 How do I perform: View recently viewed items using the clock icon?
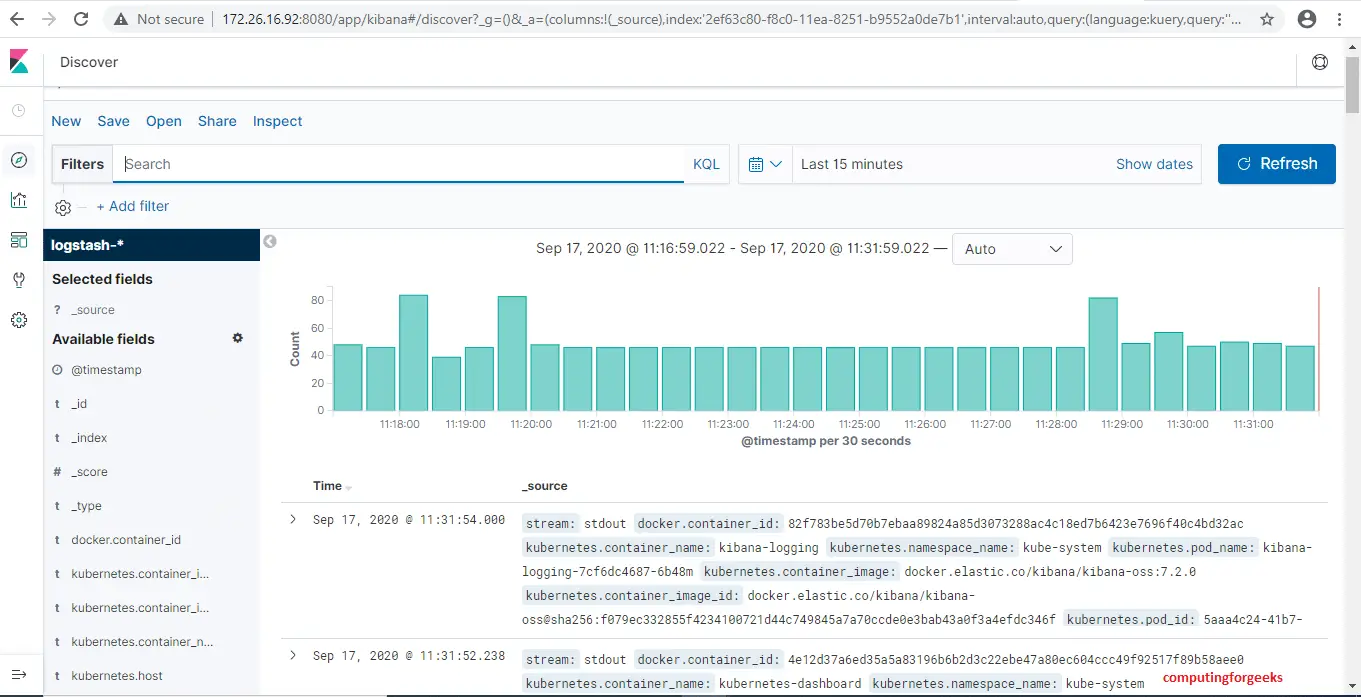click(x=21, y=110)
